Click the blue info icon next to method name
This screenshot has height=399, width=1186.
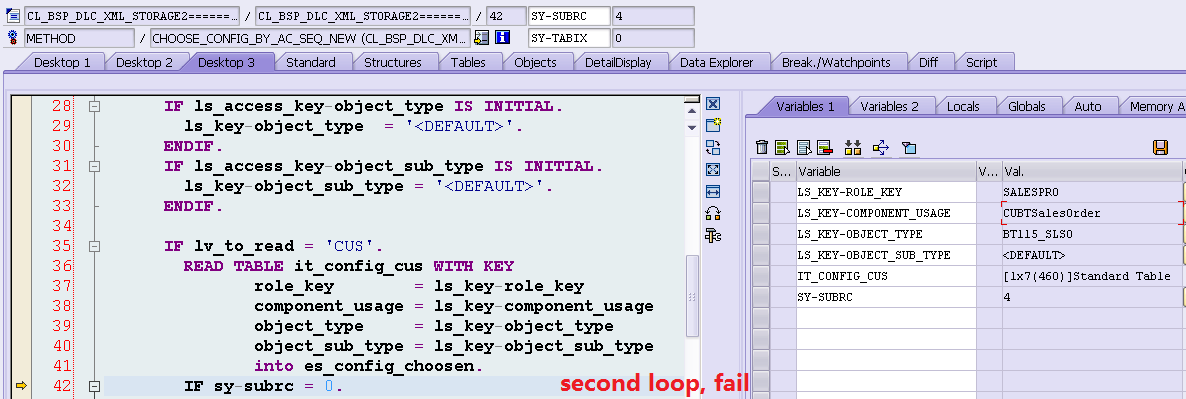click(x=502, y=37)
